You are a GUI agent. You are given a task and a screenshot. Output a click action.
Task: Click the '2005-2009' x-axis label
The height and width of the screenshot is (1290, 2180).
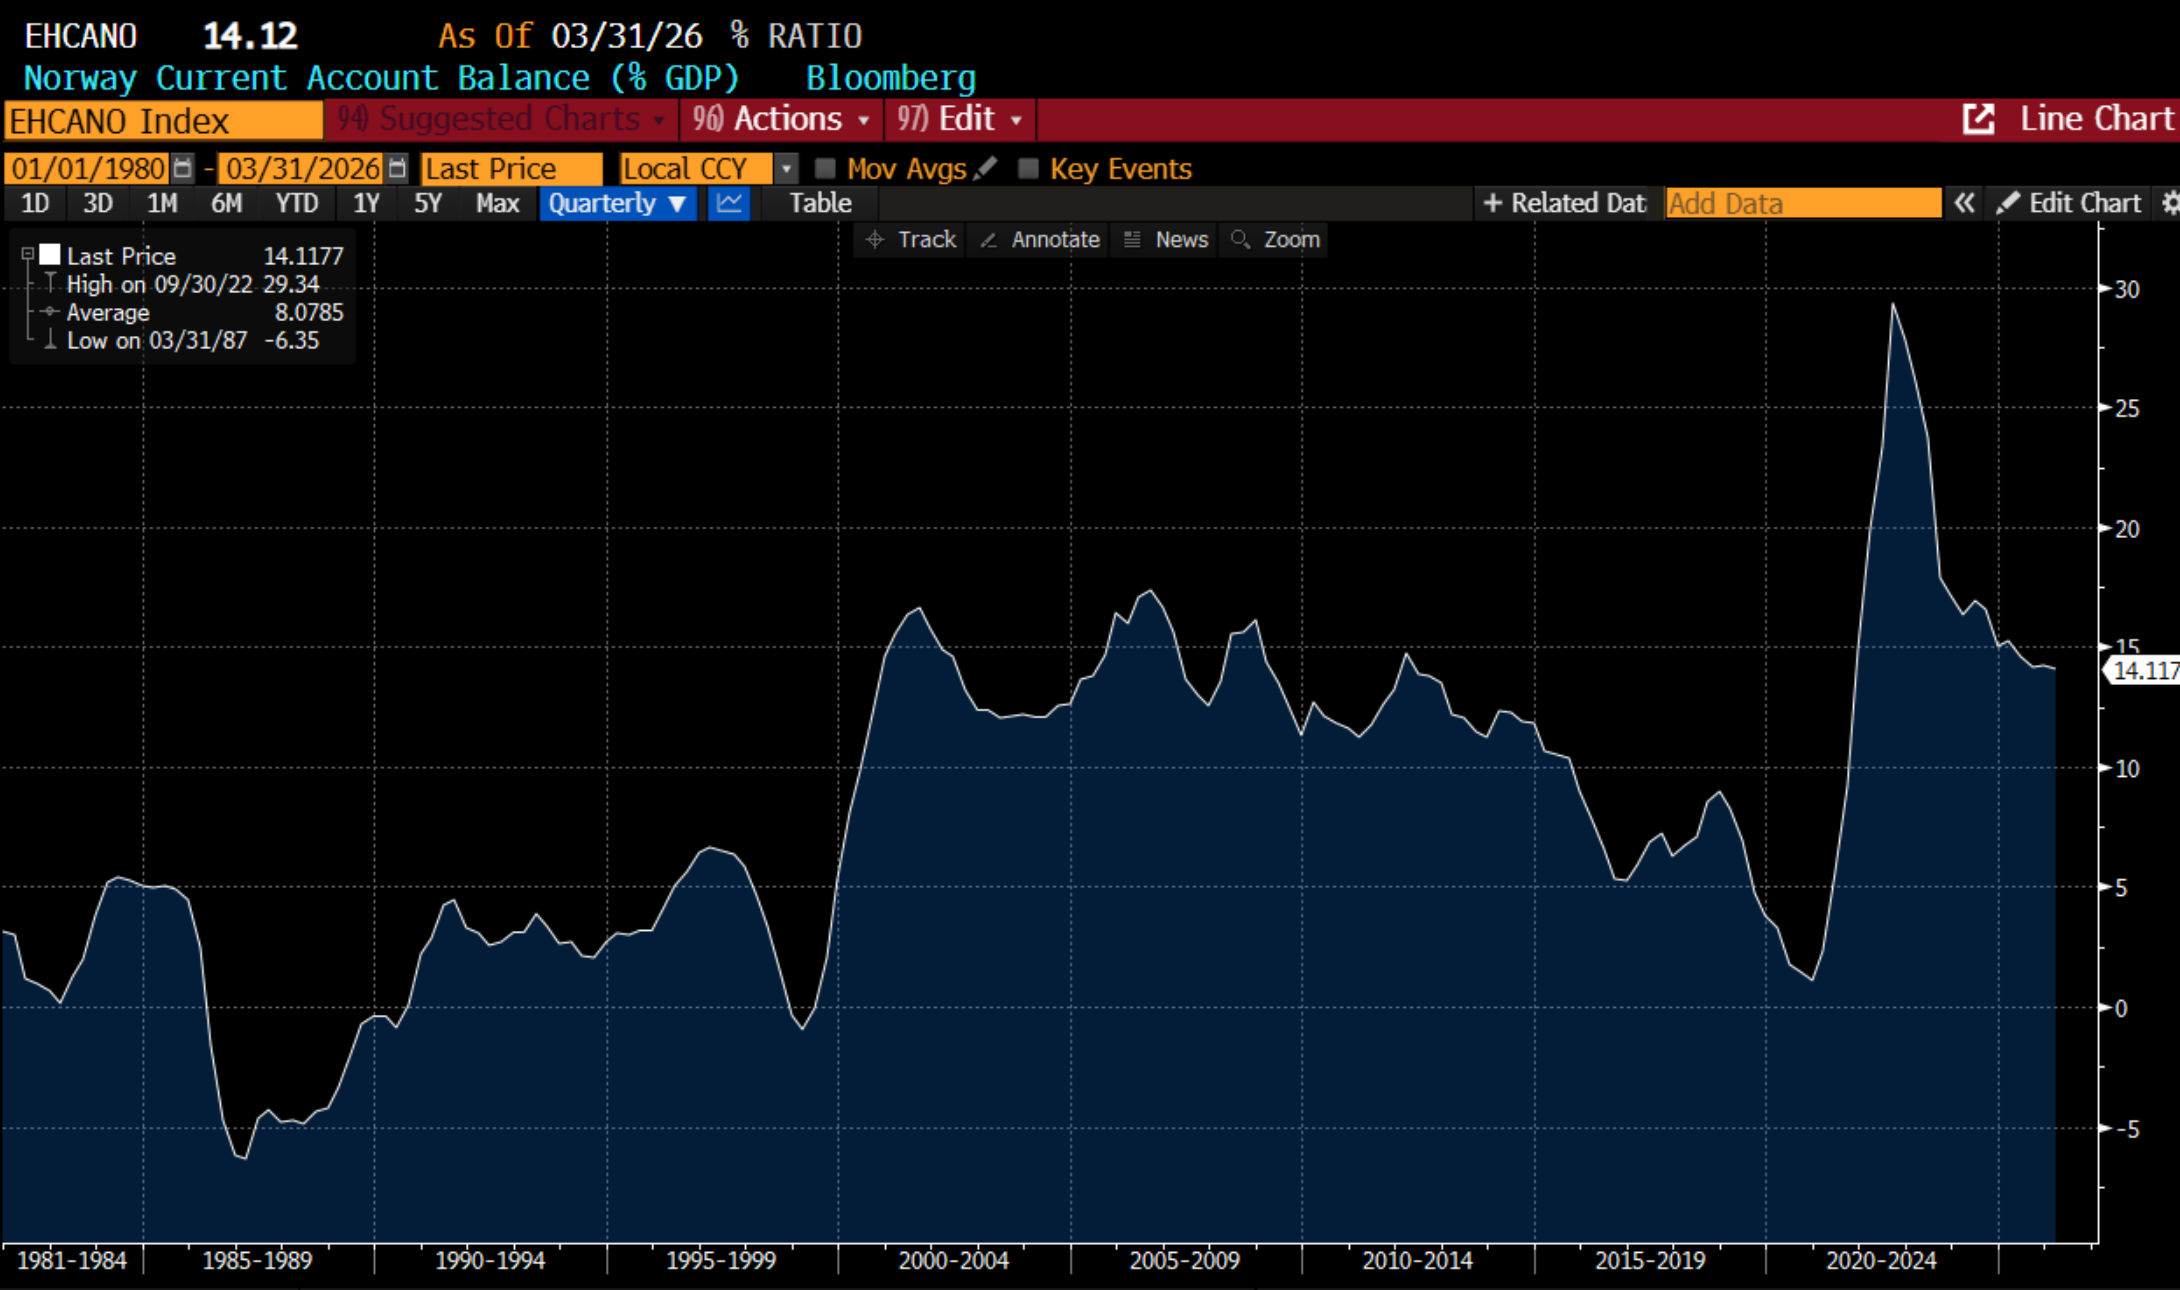click(1185, 1260)
